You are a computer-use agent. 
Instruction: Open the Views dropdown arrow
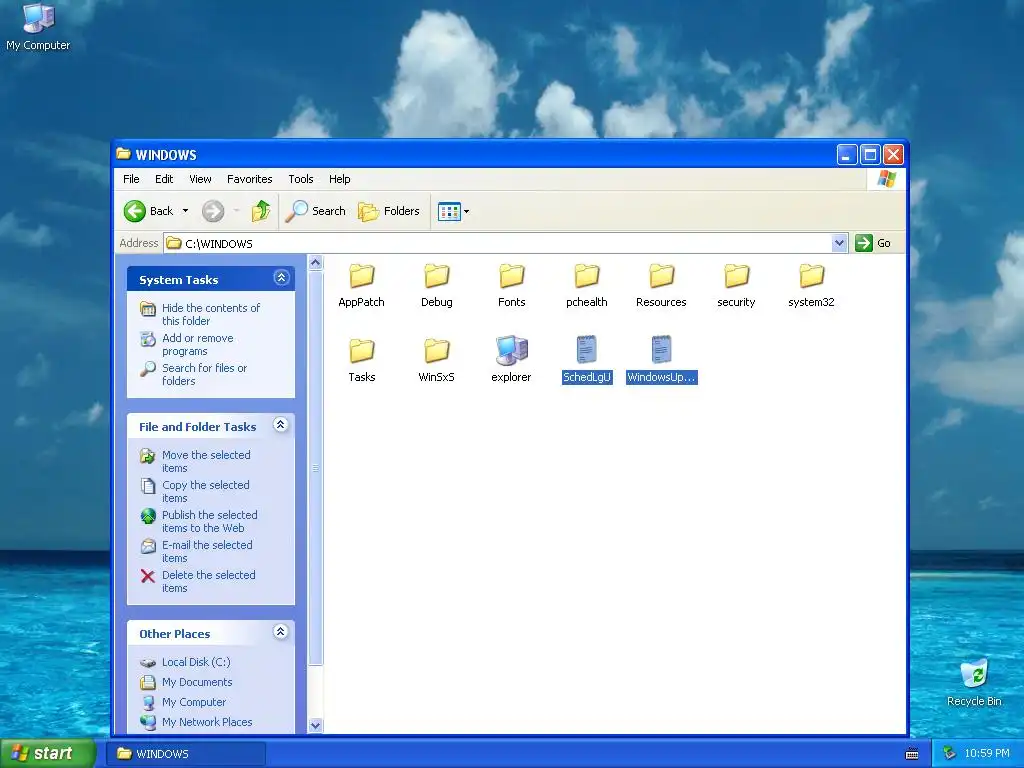point(466,212)
